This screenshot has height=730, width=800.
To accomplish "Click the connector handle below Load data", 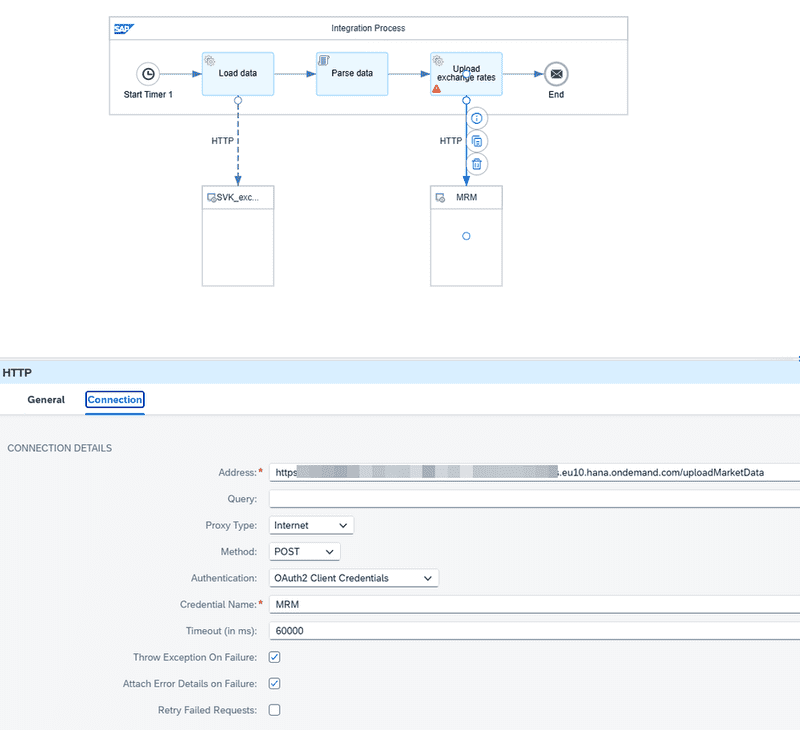I will 238,100.
